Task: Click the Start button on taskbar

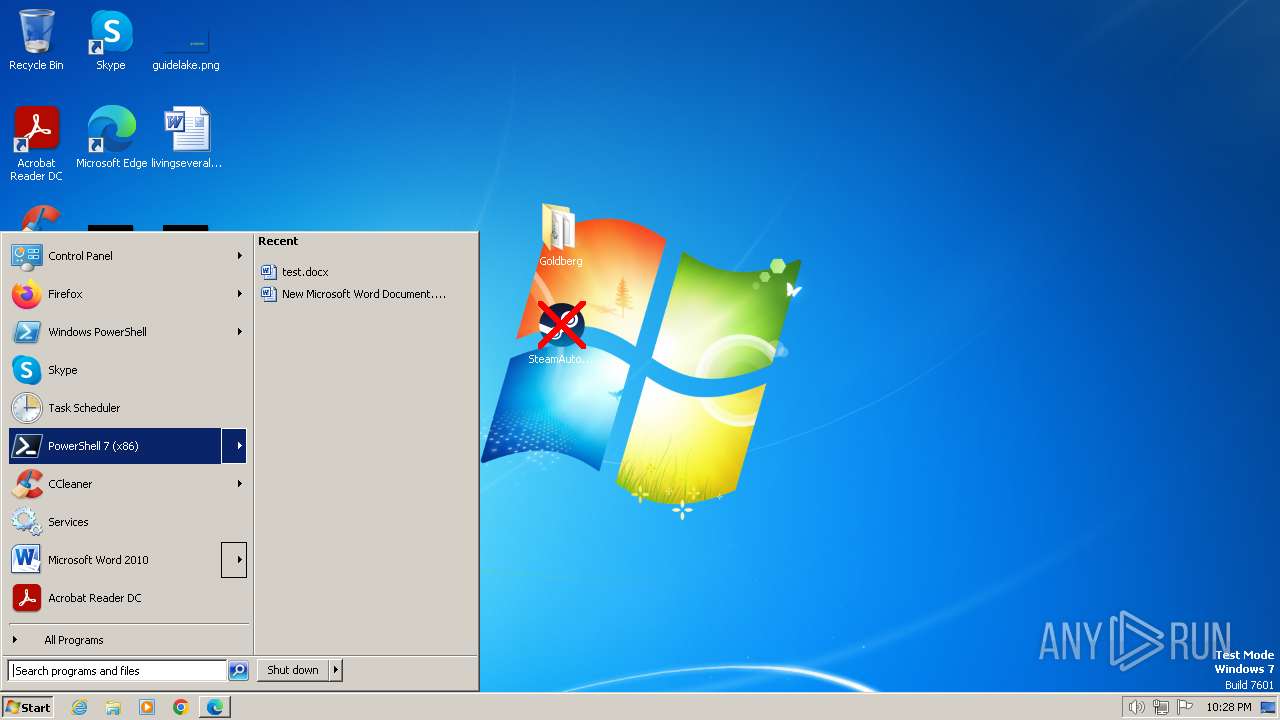Action: click(28, 707)
